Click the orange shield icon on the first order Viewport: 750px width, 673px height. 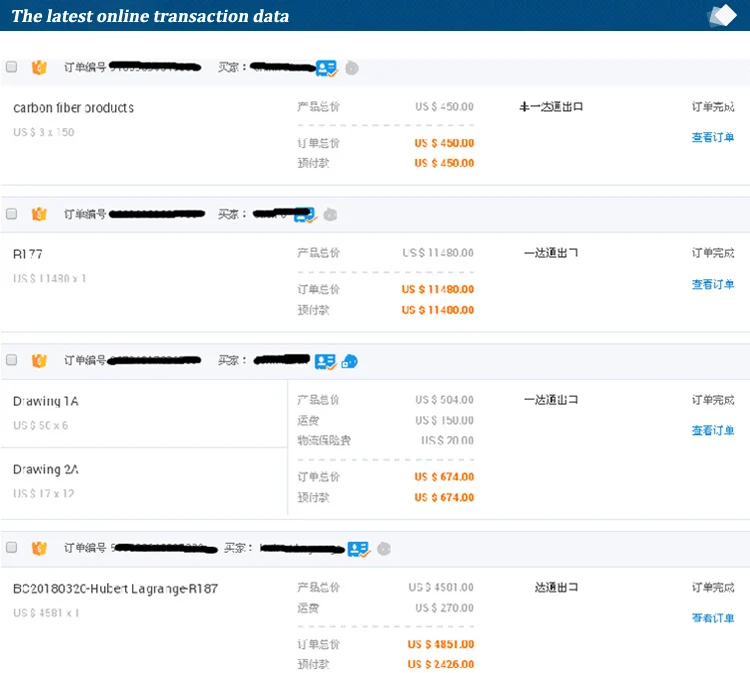pyautogui.click(x=39, y=68)
